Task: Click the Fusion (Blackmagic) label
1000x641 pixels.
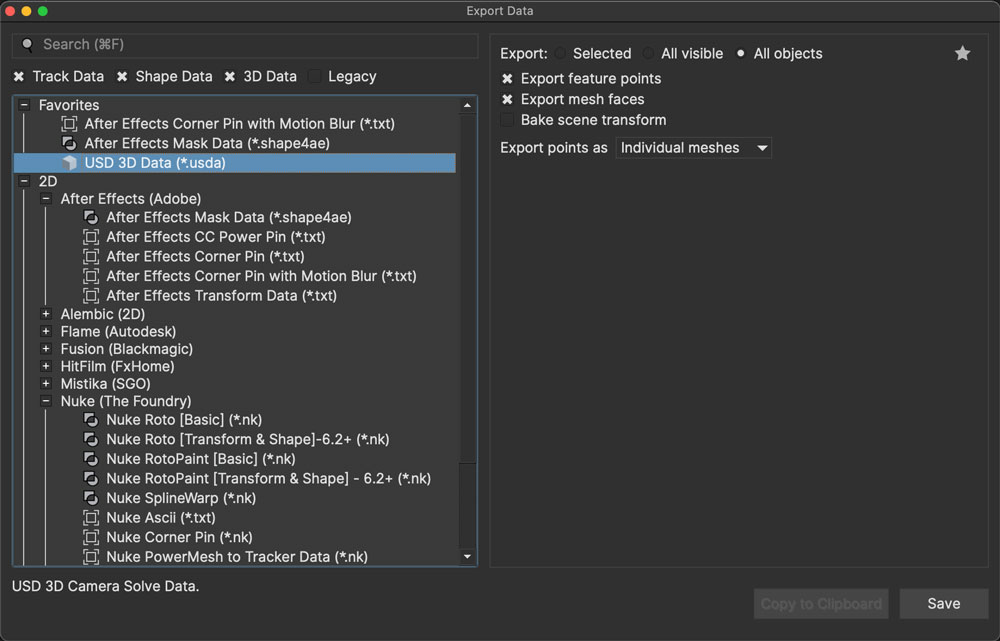Action: [x=126, y=348]
